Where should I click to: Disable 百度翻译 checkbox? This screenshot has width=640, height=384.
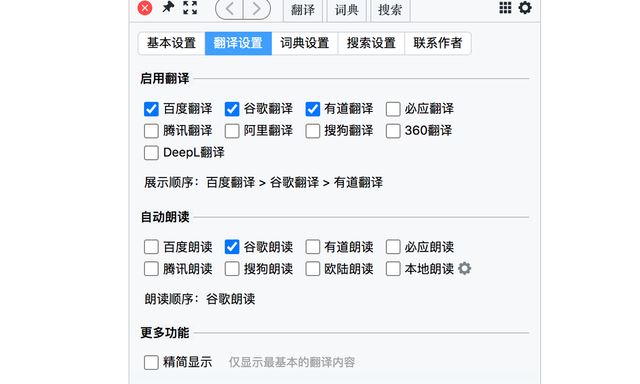pos(151,109)
